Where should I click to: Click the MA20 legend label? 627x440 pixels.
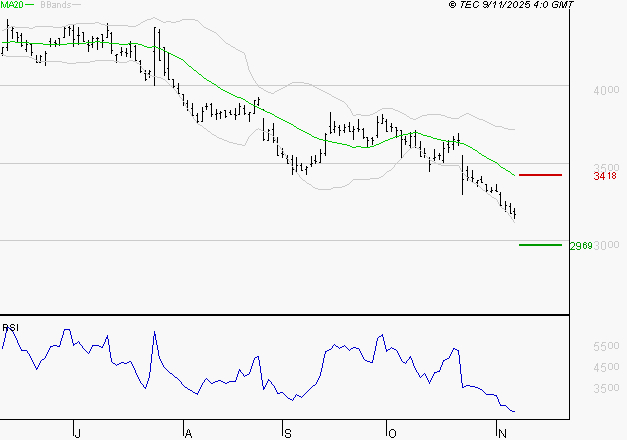tap(12, 5)
